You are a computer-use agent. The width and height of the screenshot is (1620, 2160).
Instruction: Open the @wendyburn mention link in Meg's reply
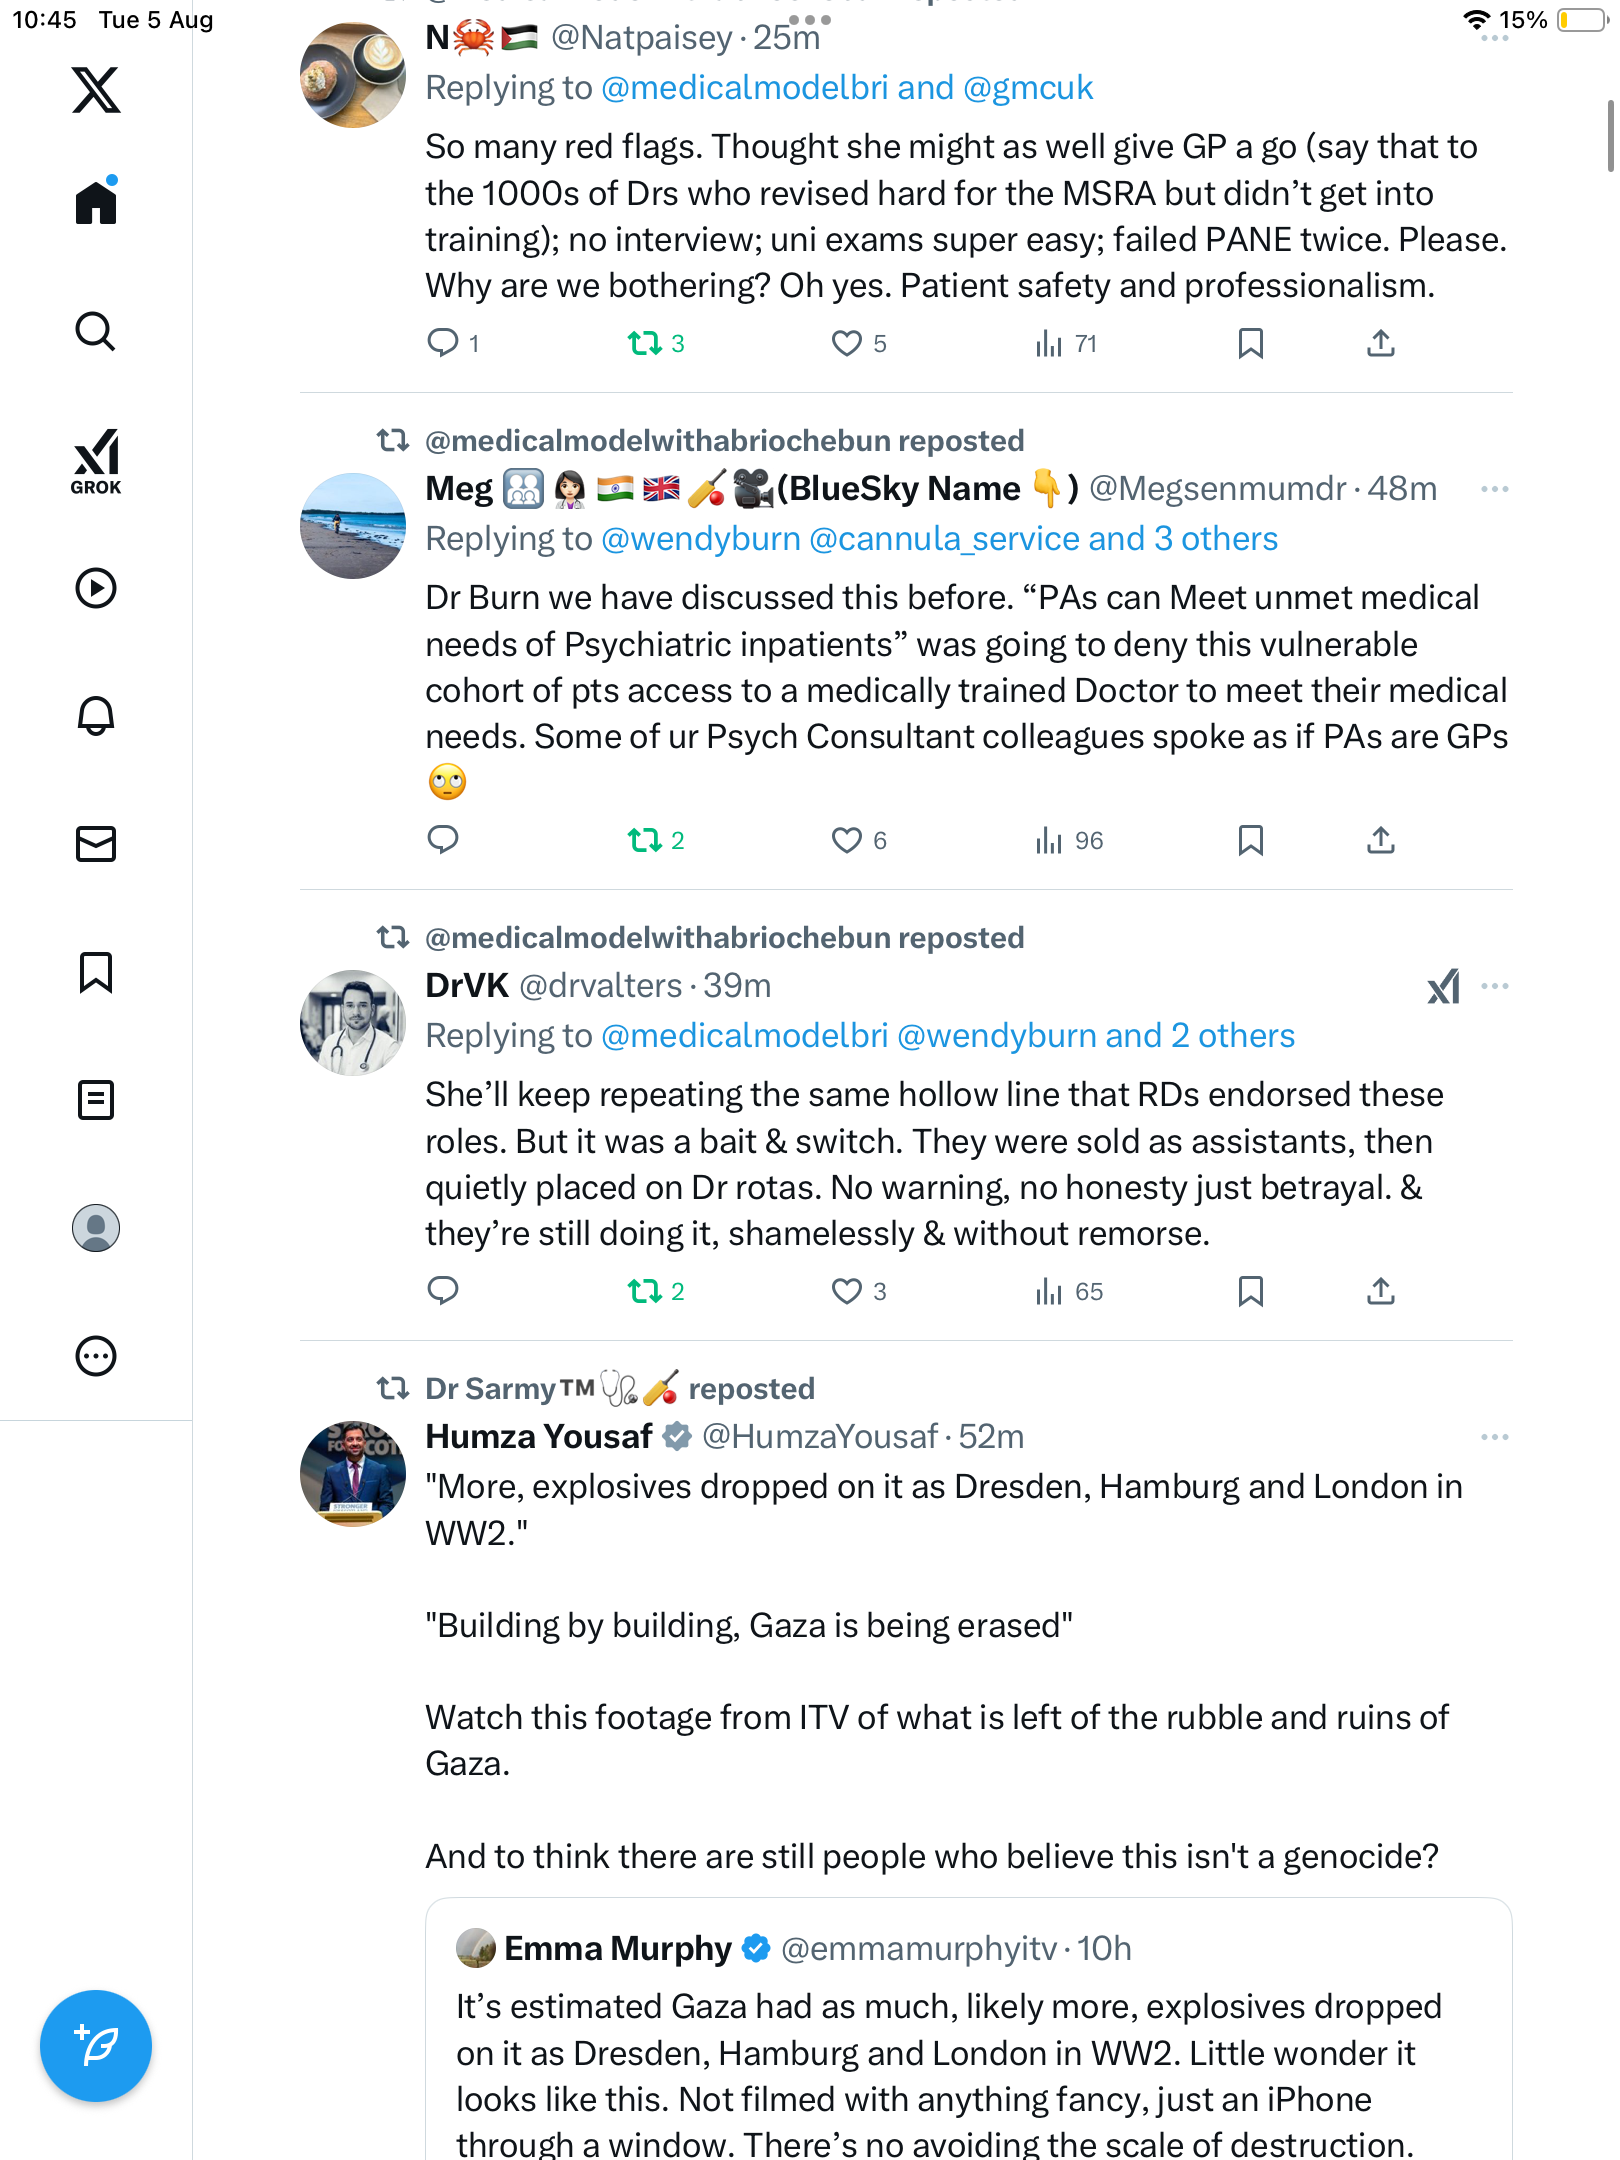pyautogui.click(x=700, y=539)
